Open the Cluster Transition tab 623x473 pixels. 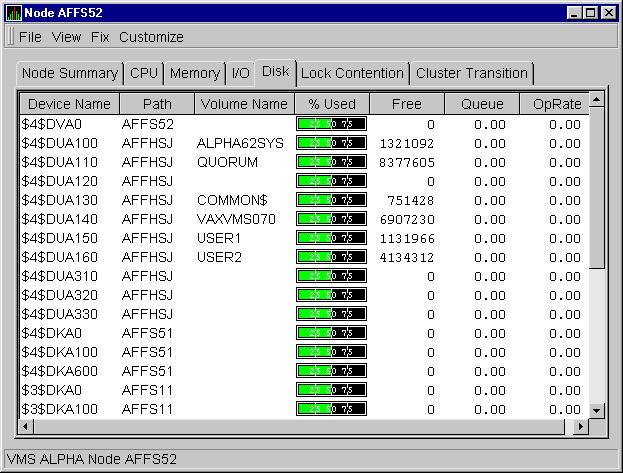[x=471, y=73]
